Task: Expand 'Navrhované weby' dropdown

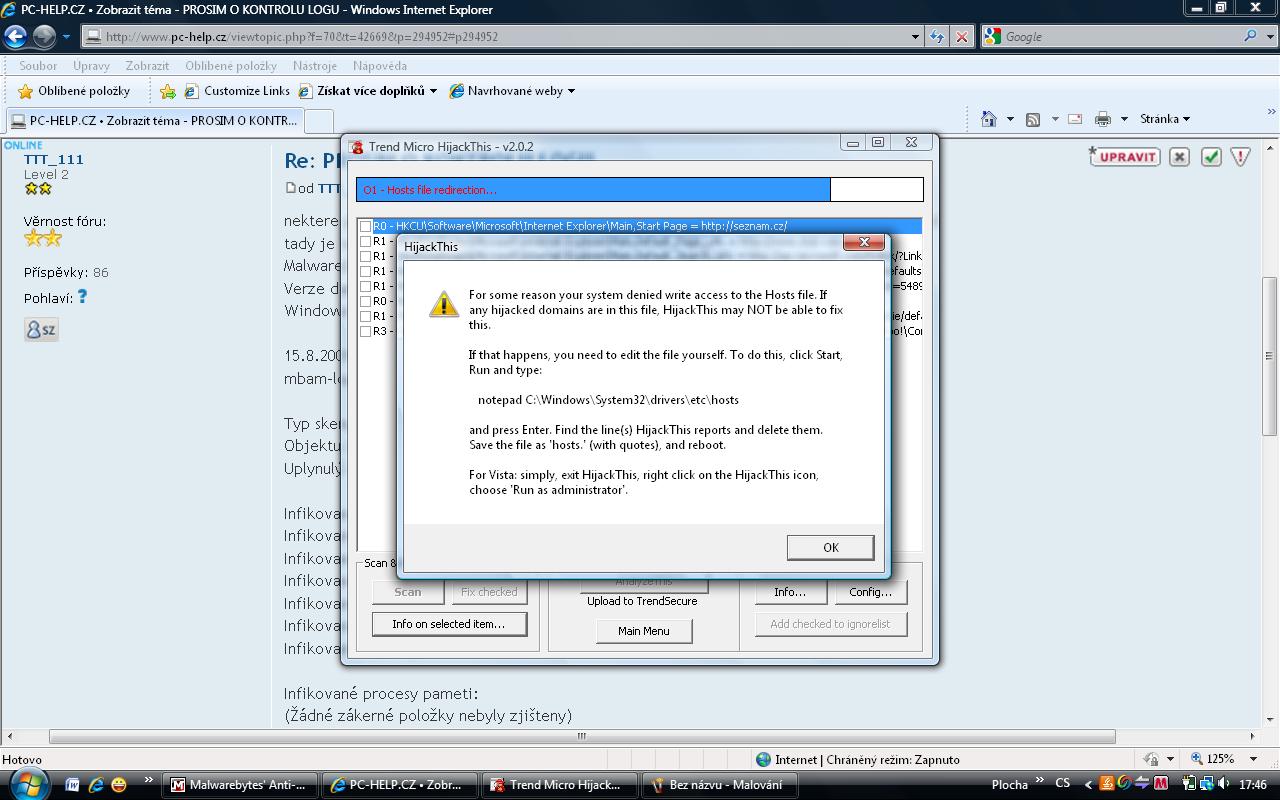Action: [x=571, y=91]
